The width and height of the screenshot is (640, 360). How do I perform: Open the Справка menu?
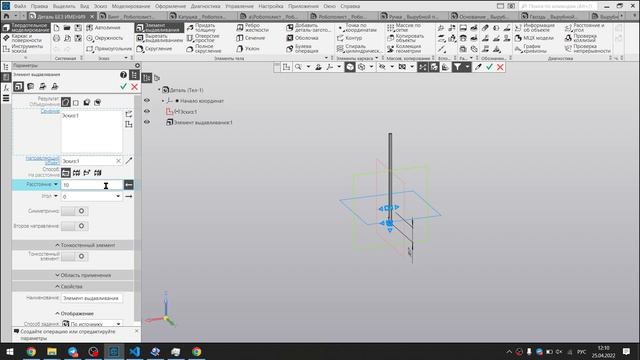pos(350,6)
